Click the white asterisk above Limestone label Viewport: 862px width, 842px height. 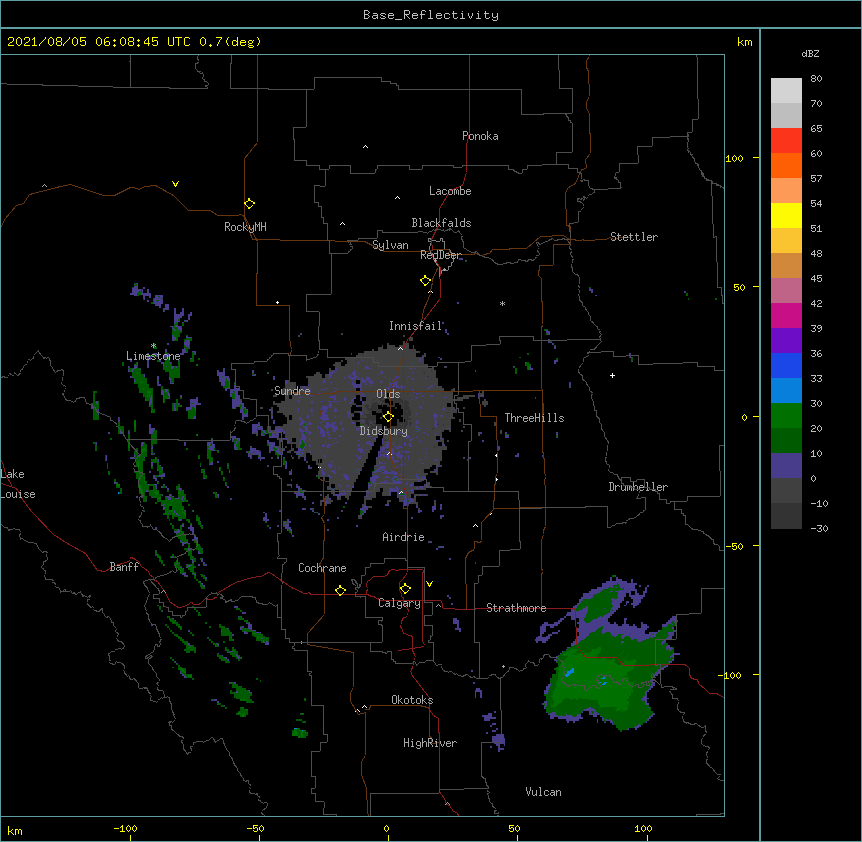(154, 346)
